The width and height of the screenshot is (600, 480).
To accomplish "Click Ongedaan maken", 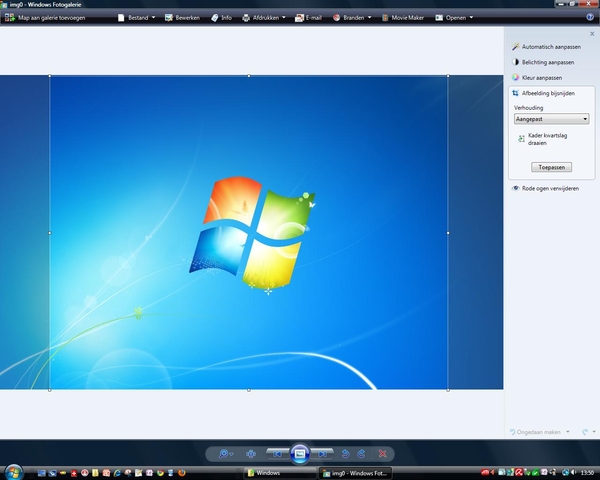I will [x=538, y=432].
